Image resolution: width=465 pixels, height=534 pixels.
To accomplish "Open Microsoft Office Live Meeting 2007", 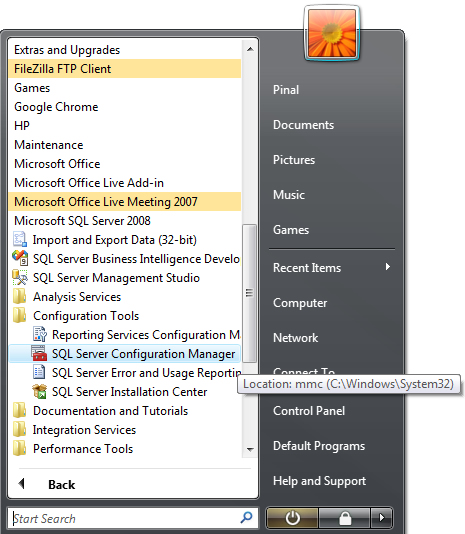I will tap(125, 202).
